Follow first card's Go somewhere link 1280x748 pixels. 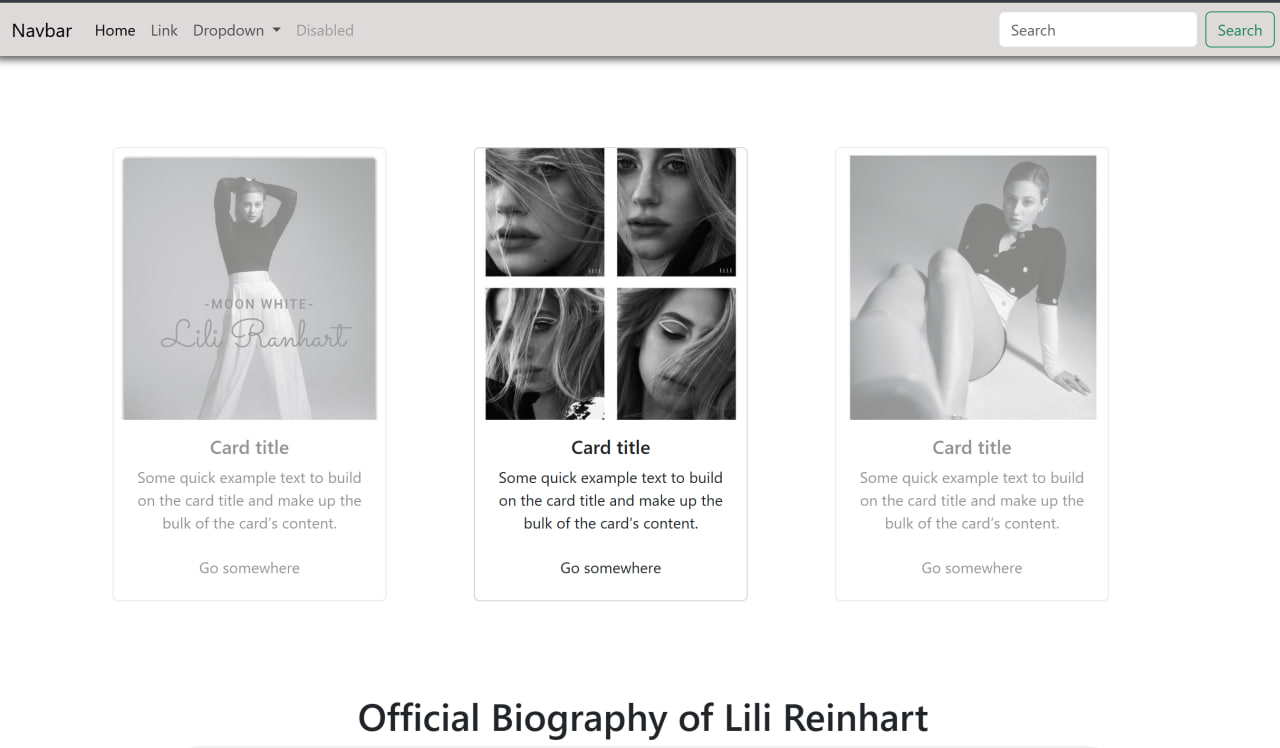(x=249, y=568)
